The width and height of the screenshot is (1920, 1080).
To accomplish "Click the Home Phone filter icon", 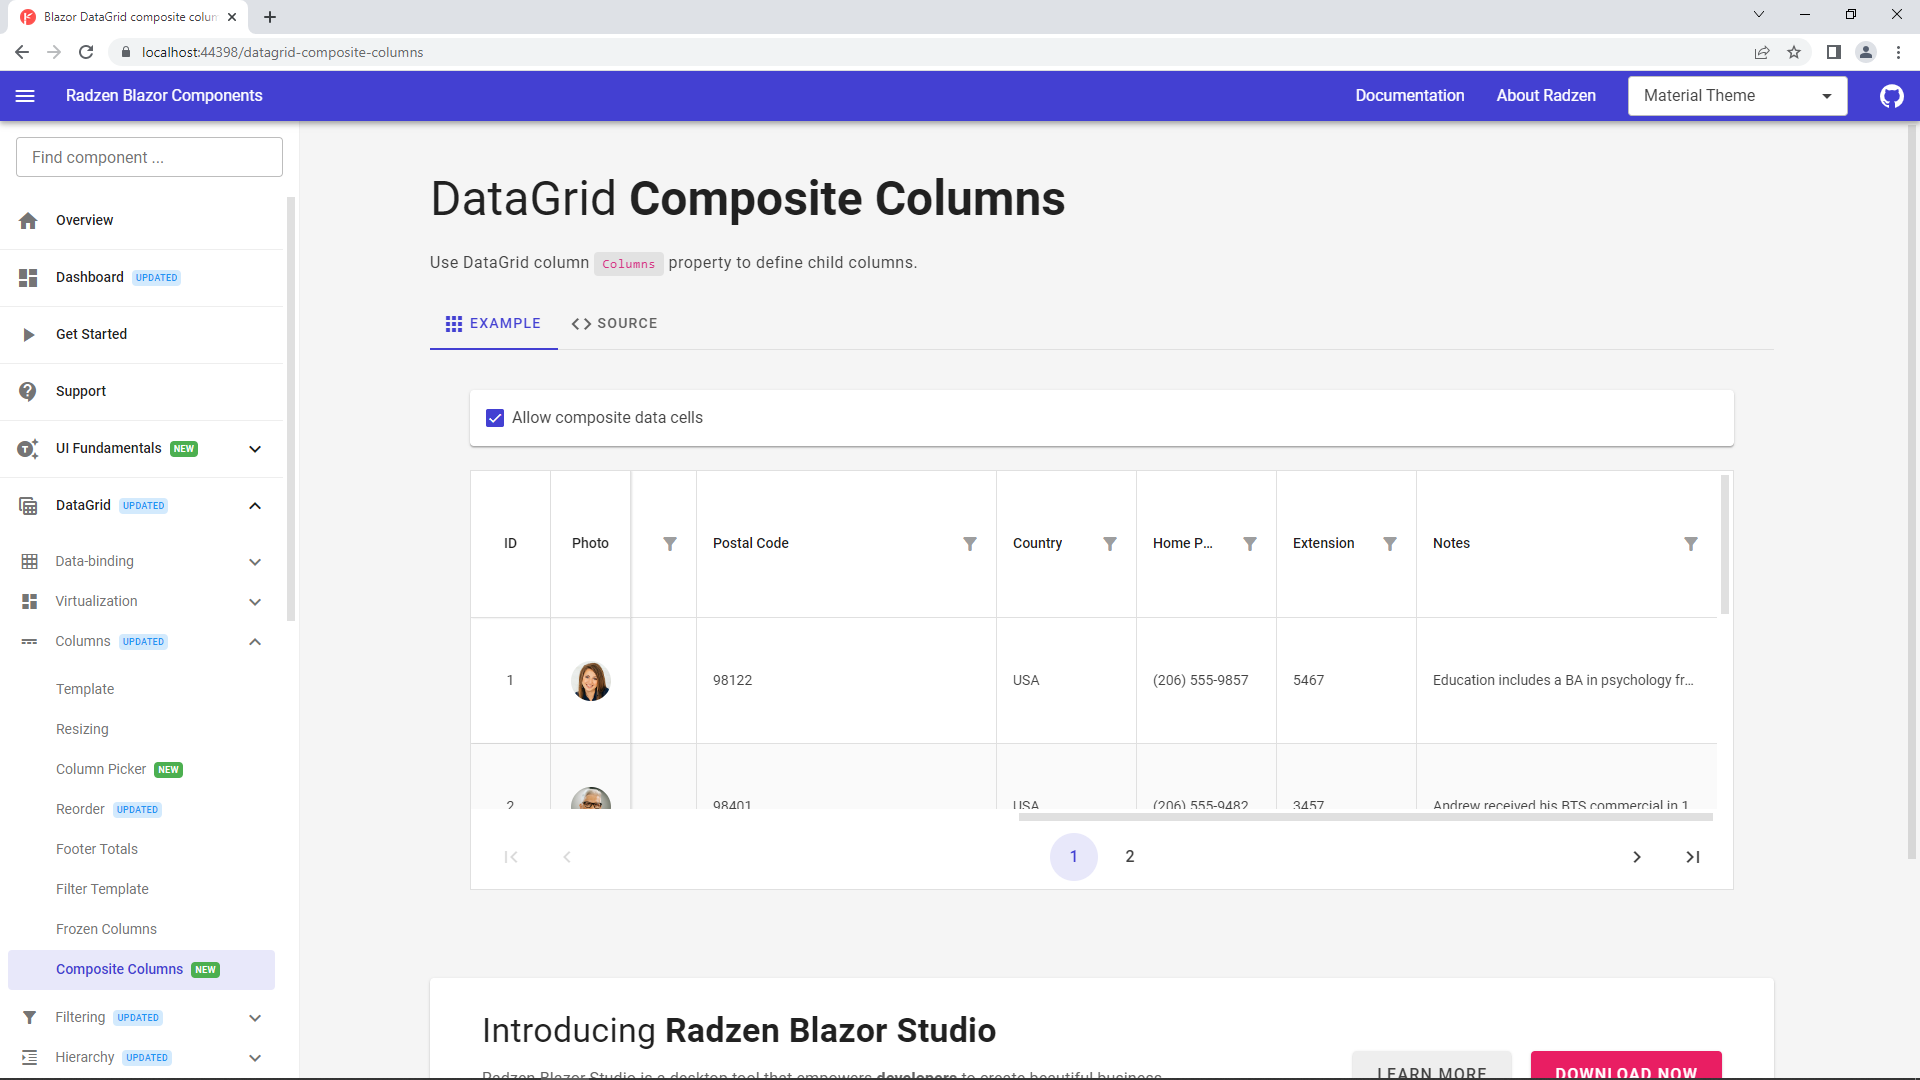I will [x=1249, y=544].
